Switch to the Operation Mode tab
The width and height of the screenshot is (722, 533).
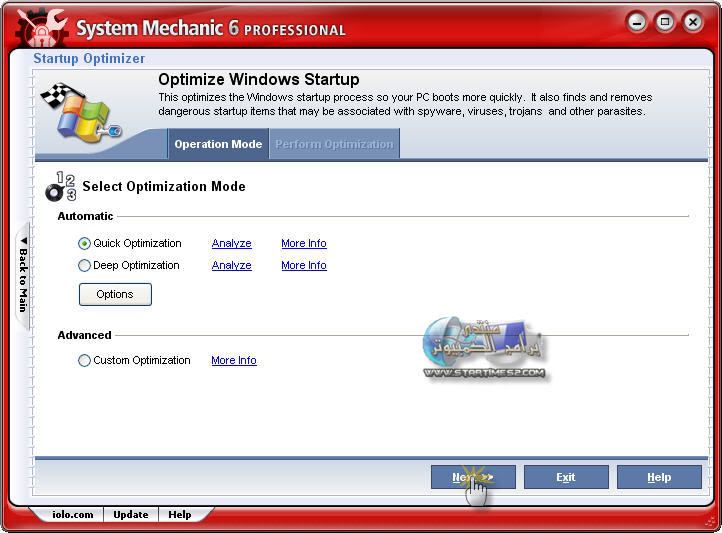[x=218, y=144]
